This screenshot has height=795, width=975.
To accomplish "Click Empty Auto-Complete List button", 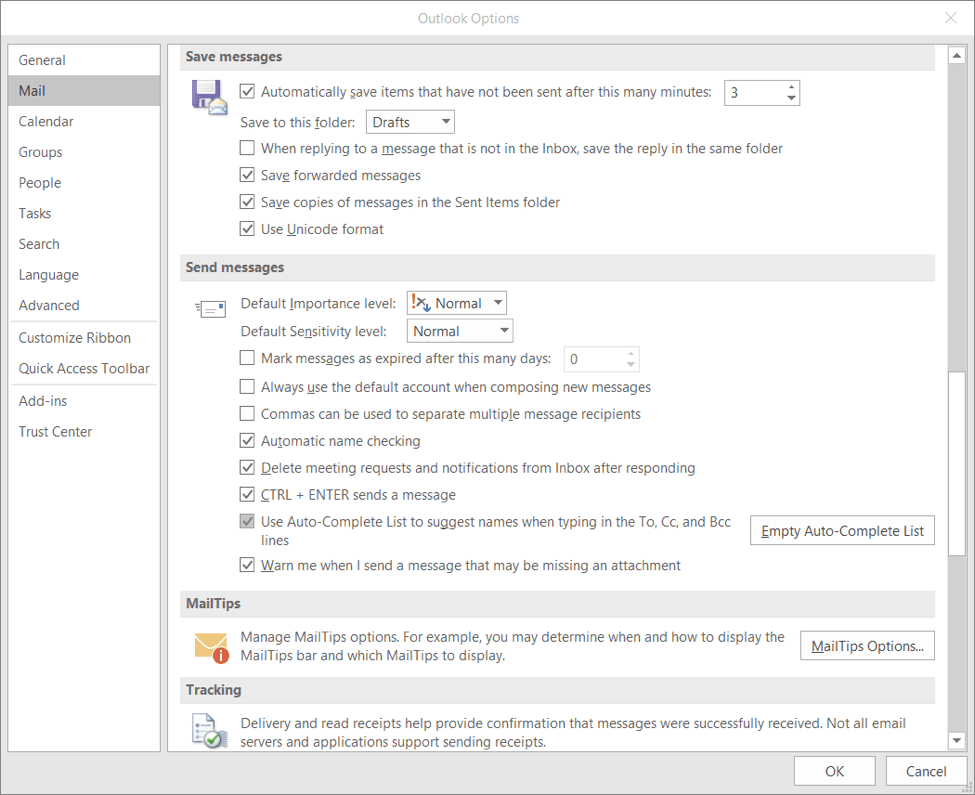I will [x=842, y=530].
